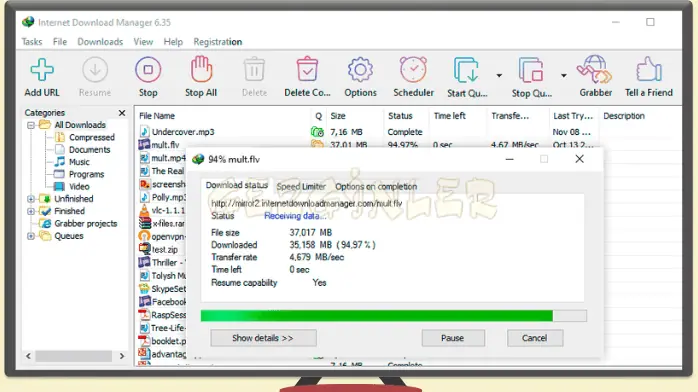Select the Video category
This screenshot has height=392, width=698.
coord(79,187)
